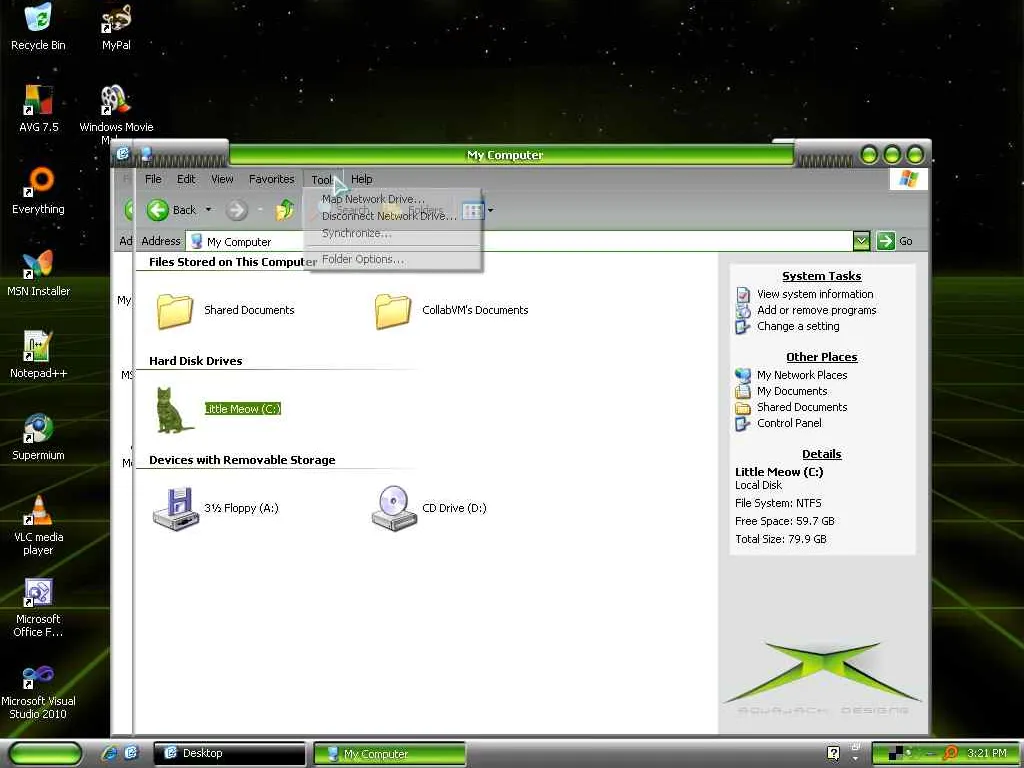Go to My Documents link
Screen dimensions: 1024x768
tap(792, 391)
